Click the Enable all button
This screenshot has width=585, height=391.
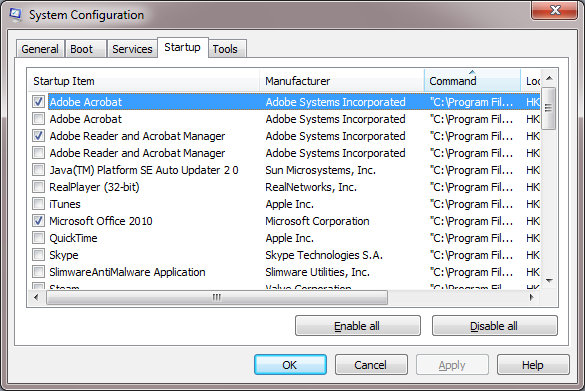click(x=358, y=326)
